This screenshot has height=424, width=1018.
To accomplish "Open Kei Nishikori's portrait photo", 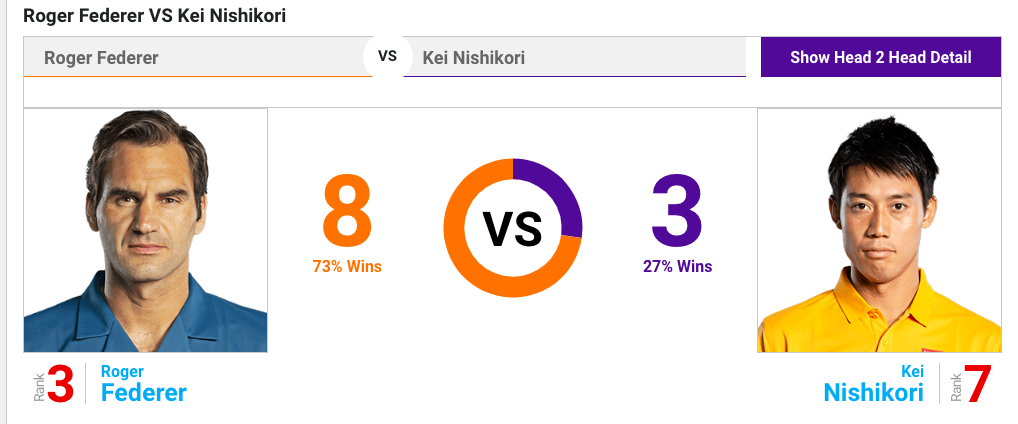I will point(879,231).
